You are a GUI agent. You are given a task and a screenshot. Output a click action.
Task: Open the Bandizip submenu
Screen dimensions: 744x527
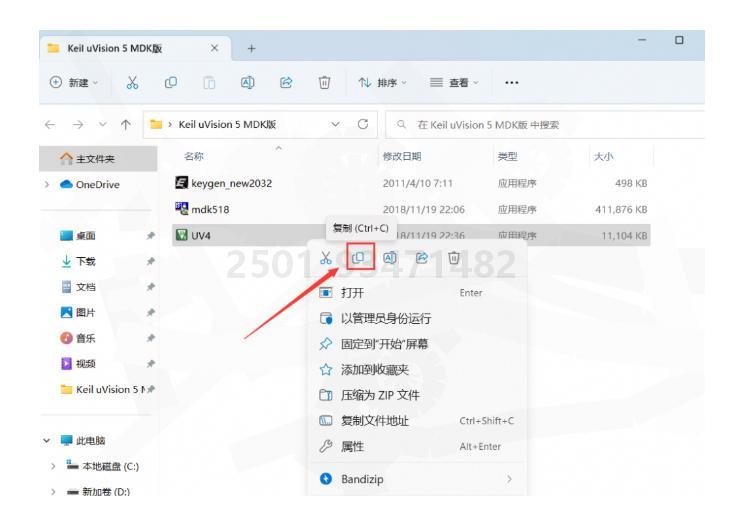(417, 479)
